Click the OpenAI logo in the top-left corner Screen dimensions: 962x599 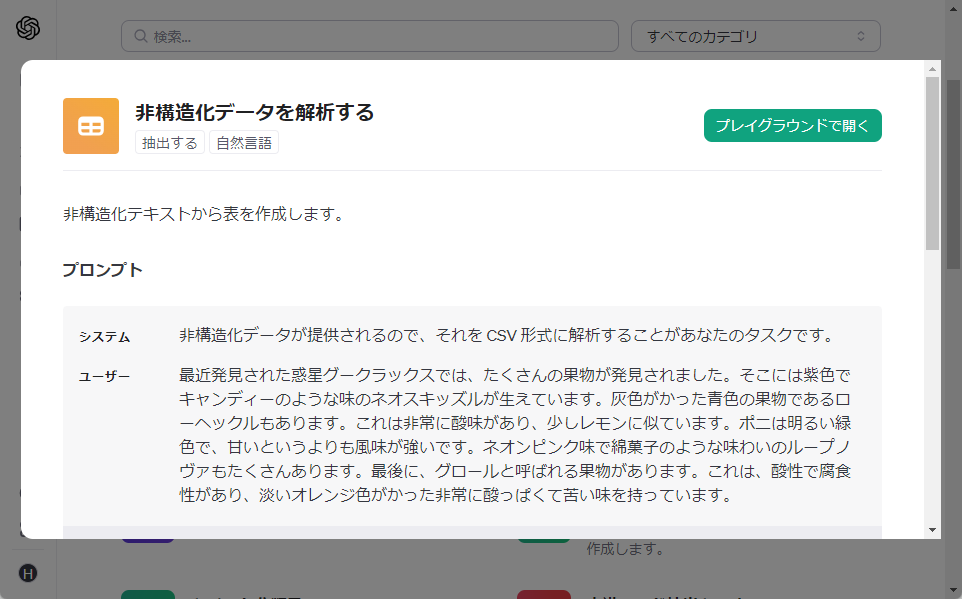[28, 29]
